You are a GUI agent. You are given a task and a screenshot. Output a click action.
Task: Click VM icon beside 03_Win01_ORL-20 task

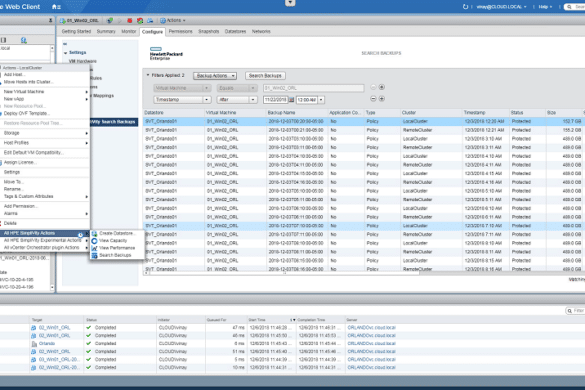34,359
